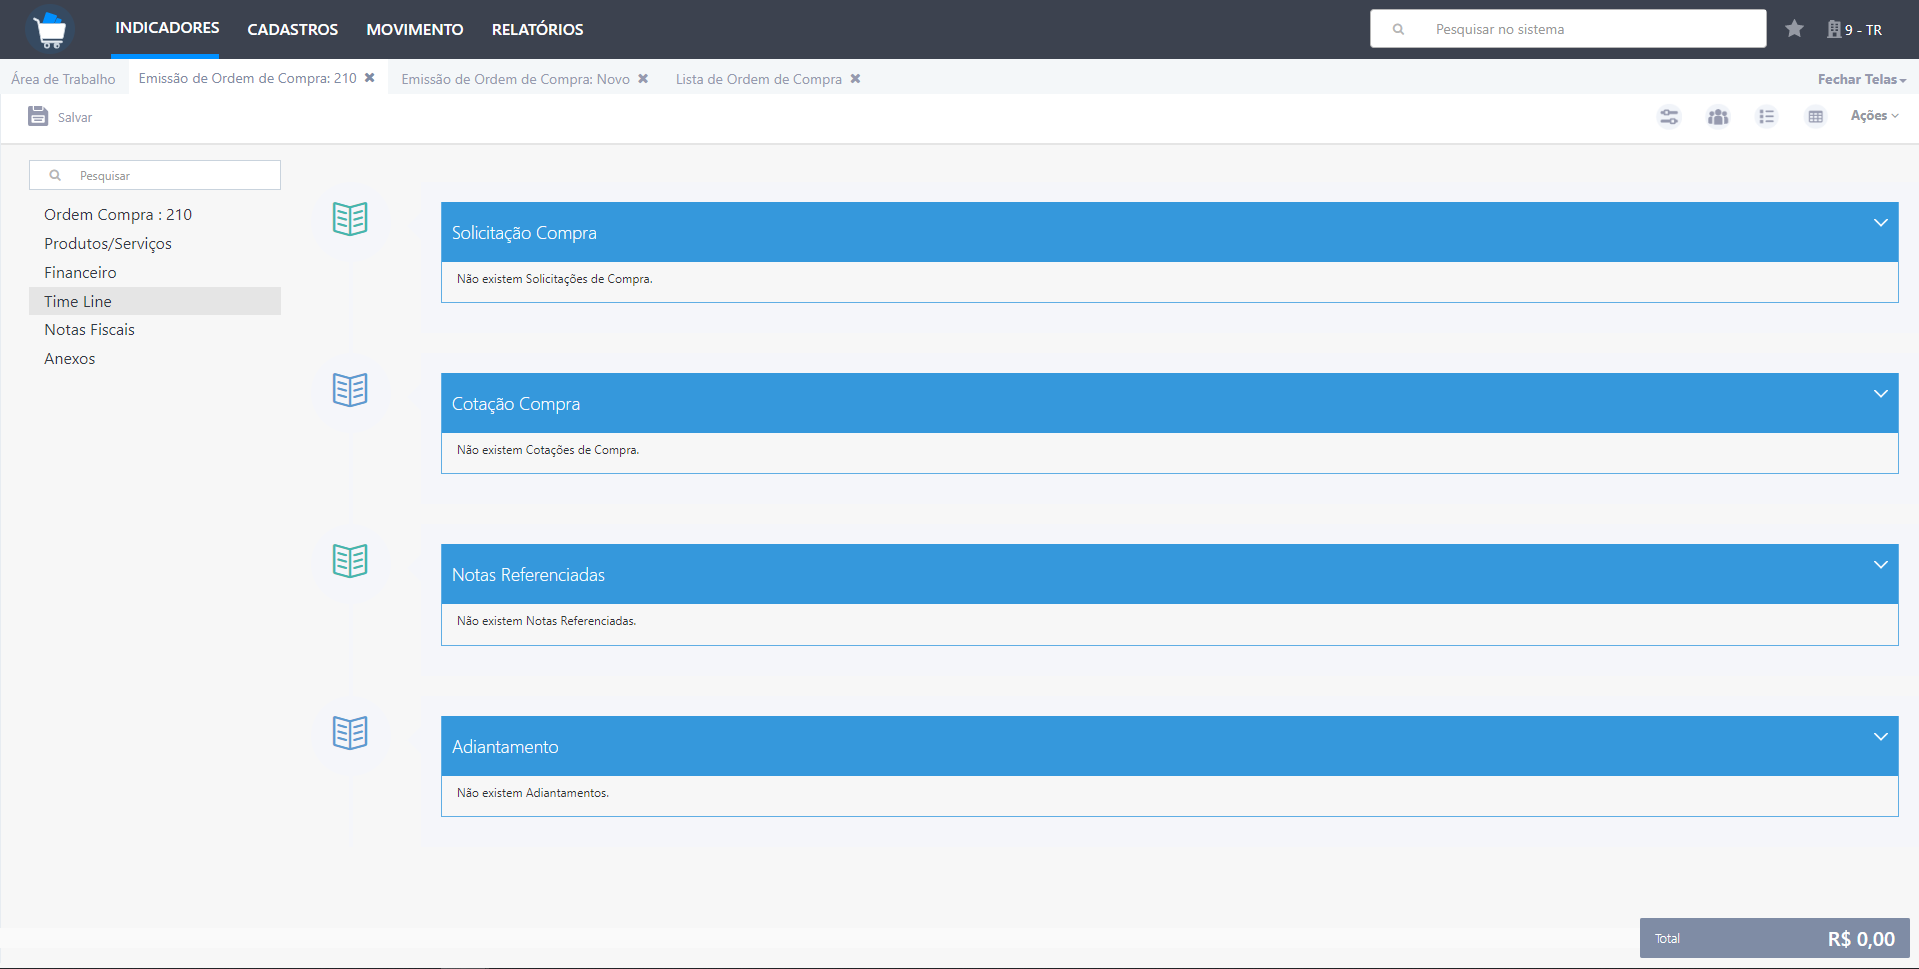The width and height of the screenshot is (1919, 969).
Task: Close tab Emissão de Ordem de Compra: 210
Action: pyautogui.click(x=370, y=78)
